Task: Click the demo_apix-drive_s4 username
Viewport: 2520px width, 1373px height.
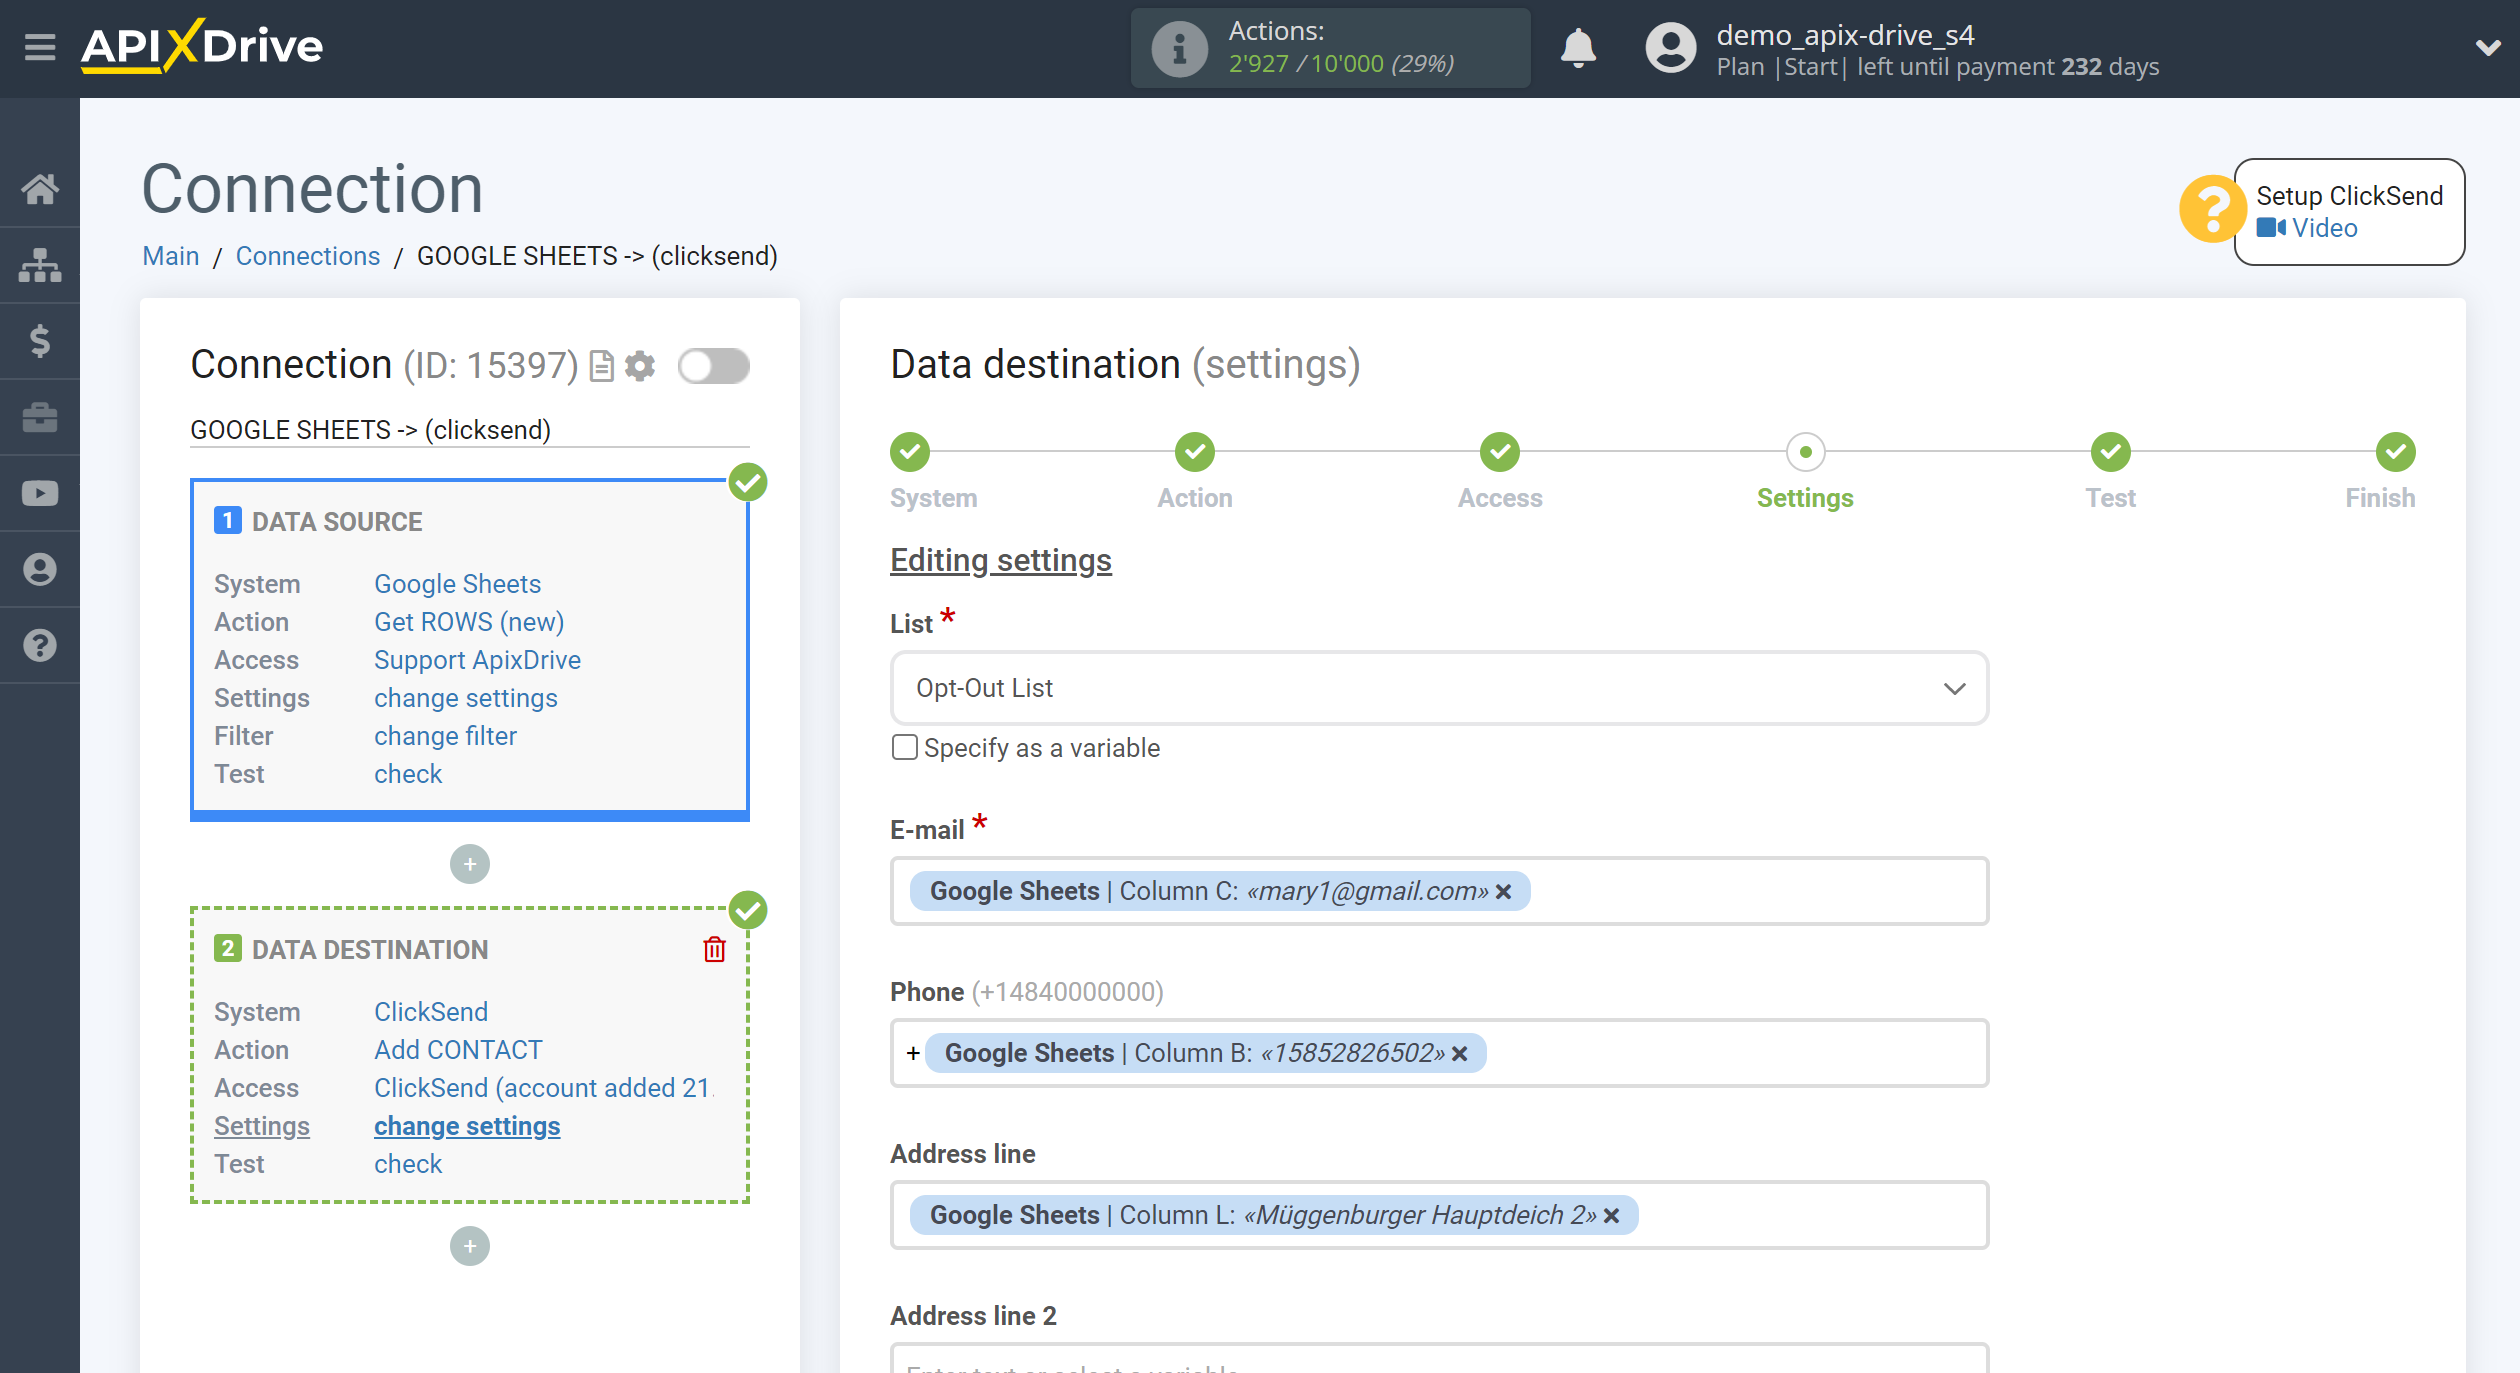Action: pyautogui.click(x=1845, y=35)
